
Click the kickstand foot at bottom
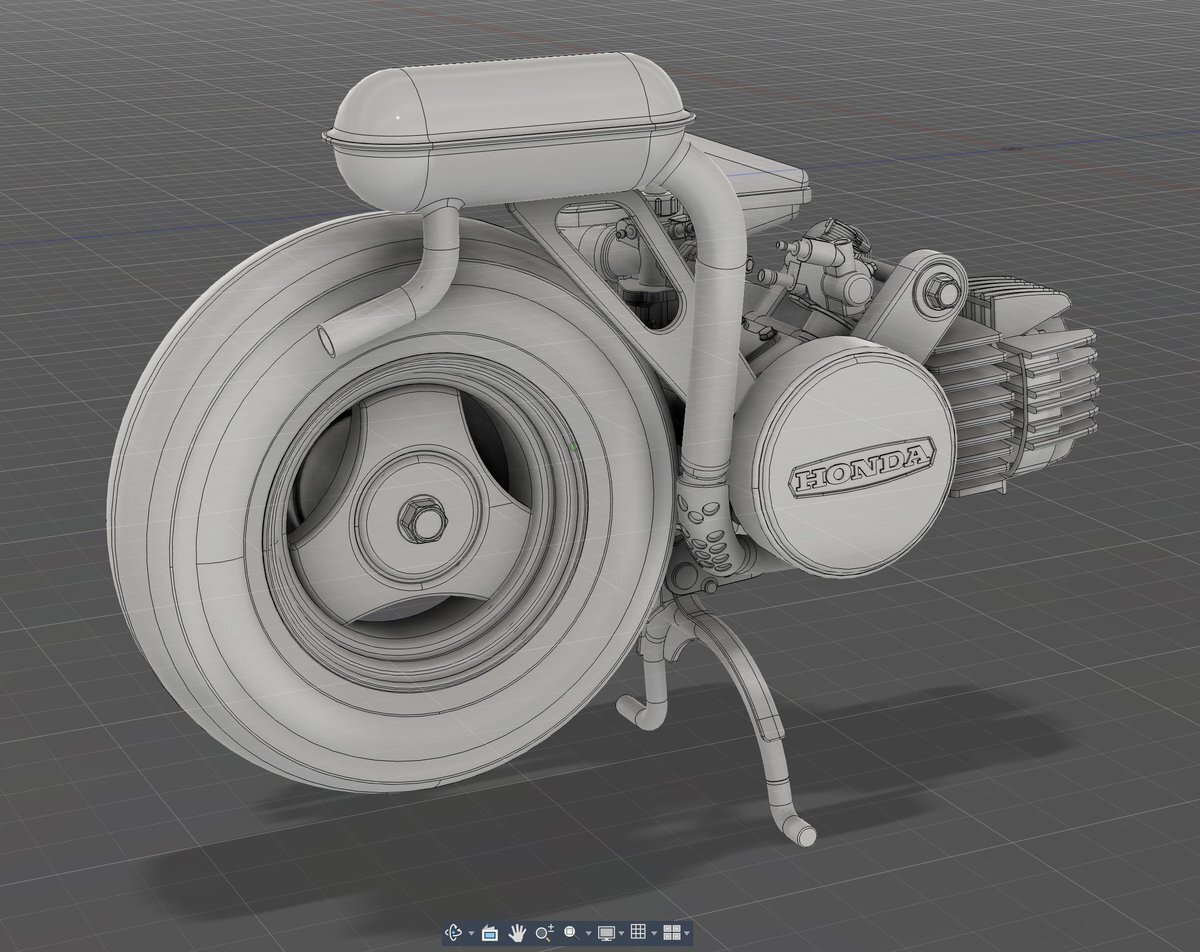pyautogui.click(x=798, y=829)
